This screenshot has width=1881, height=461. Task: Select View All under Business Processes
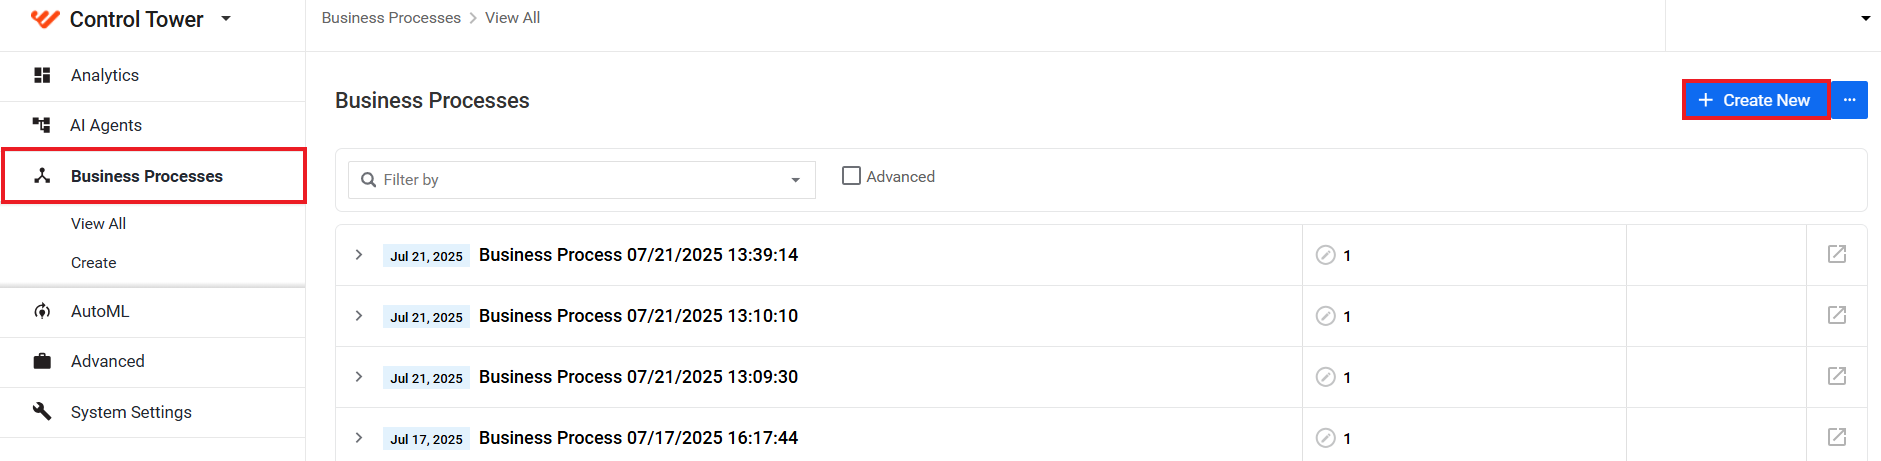click(98, 223)
